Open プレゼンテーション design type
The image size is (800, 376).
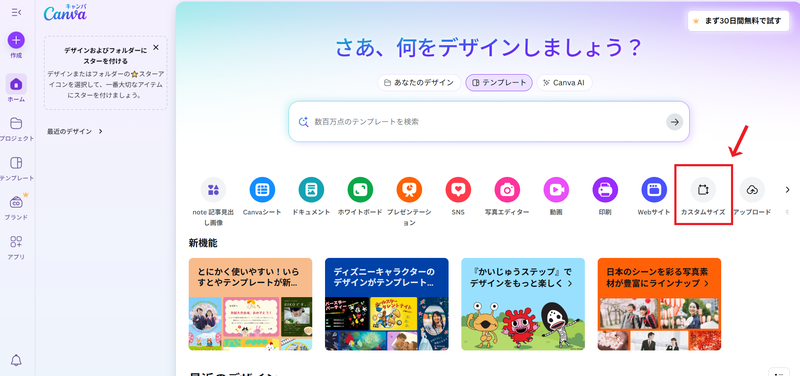coord(409,202)
